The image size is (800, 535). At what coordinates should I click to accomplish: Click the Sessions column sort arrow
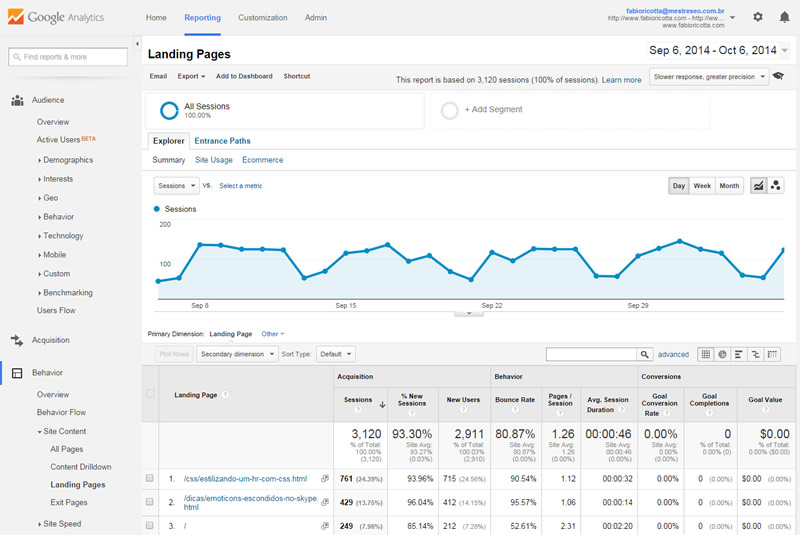click(382, 404)
